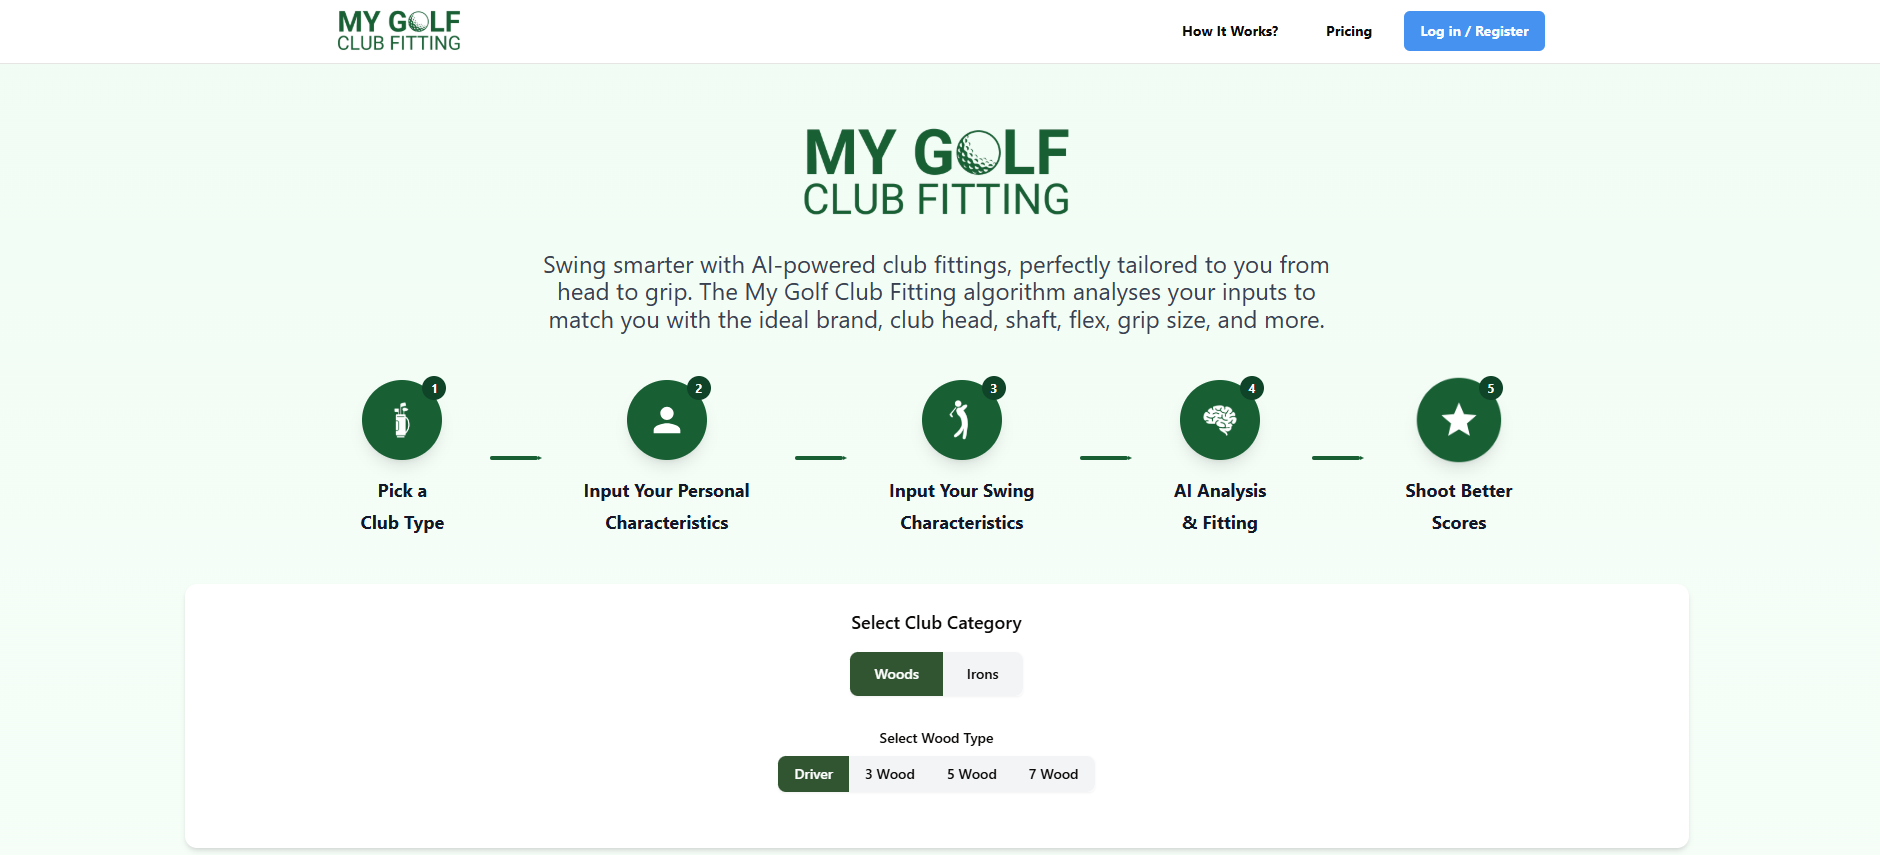Open How It Works? page
The height and width of the screenshot is (855, 1880).
1230,31
